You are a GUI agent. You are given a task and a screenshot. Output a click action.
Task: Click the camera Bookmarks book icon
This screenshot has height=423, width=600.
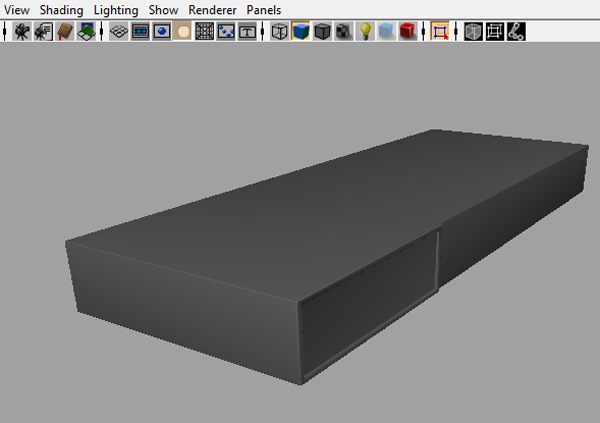65,31
